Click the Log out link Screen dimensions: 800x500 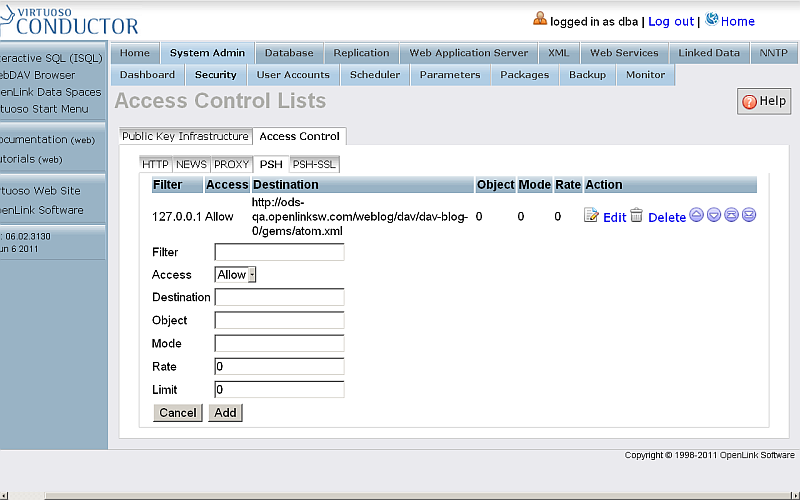tap(670, 21)
